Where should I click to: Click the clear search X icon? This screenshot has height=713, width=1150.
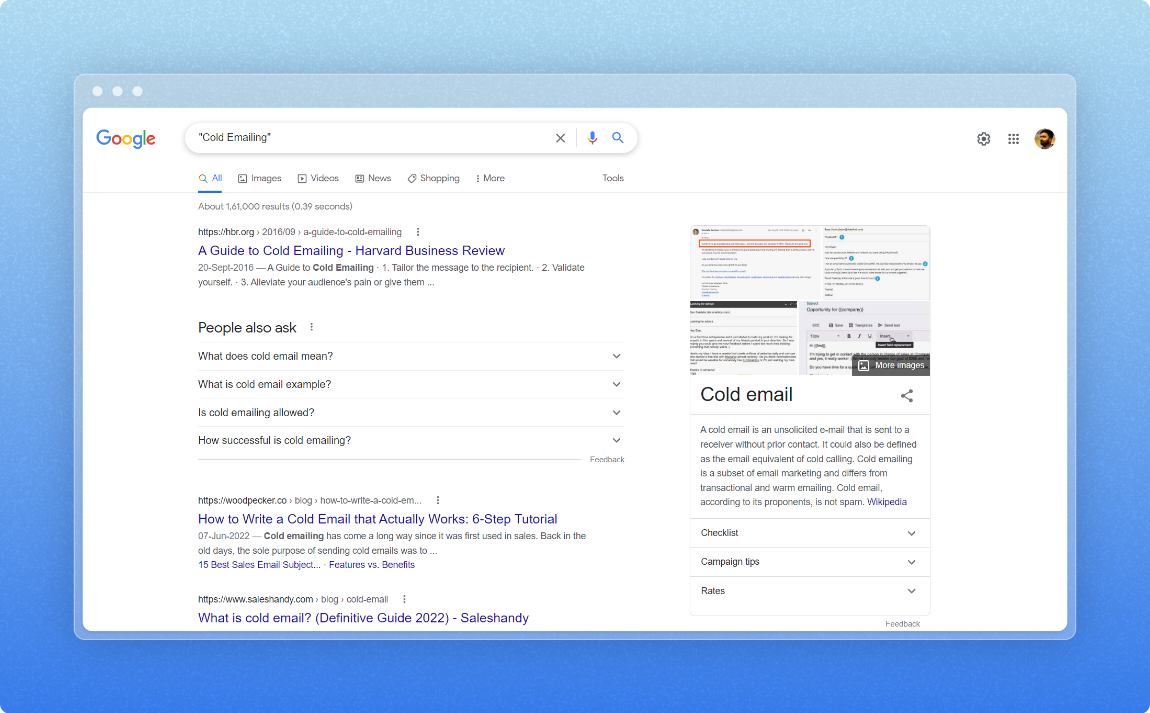click(560, 138)
